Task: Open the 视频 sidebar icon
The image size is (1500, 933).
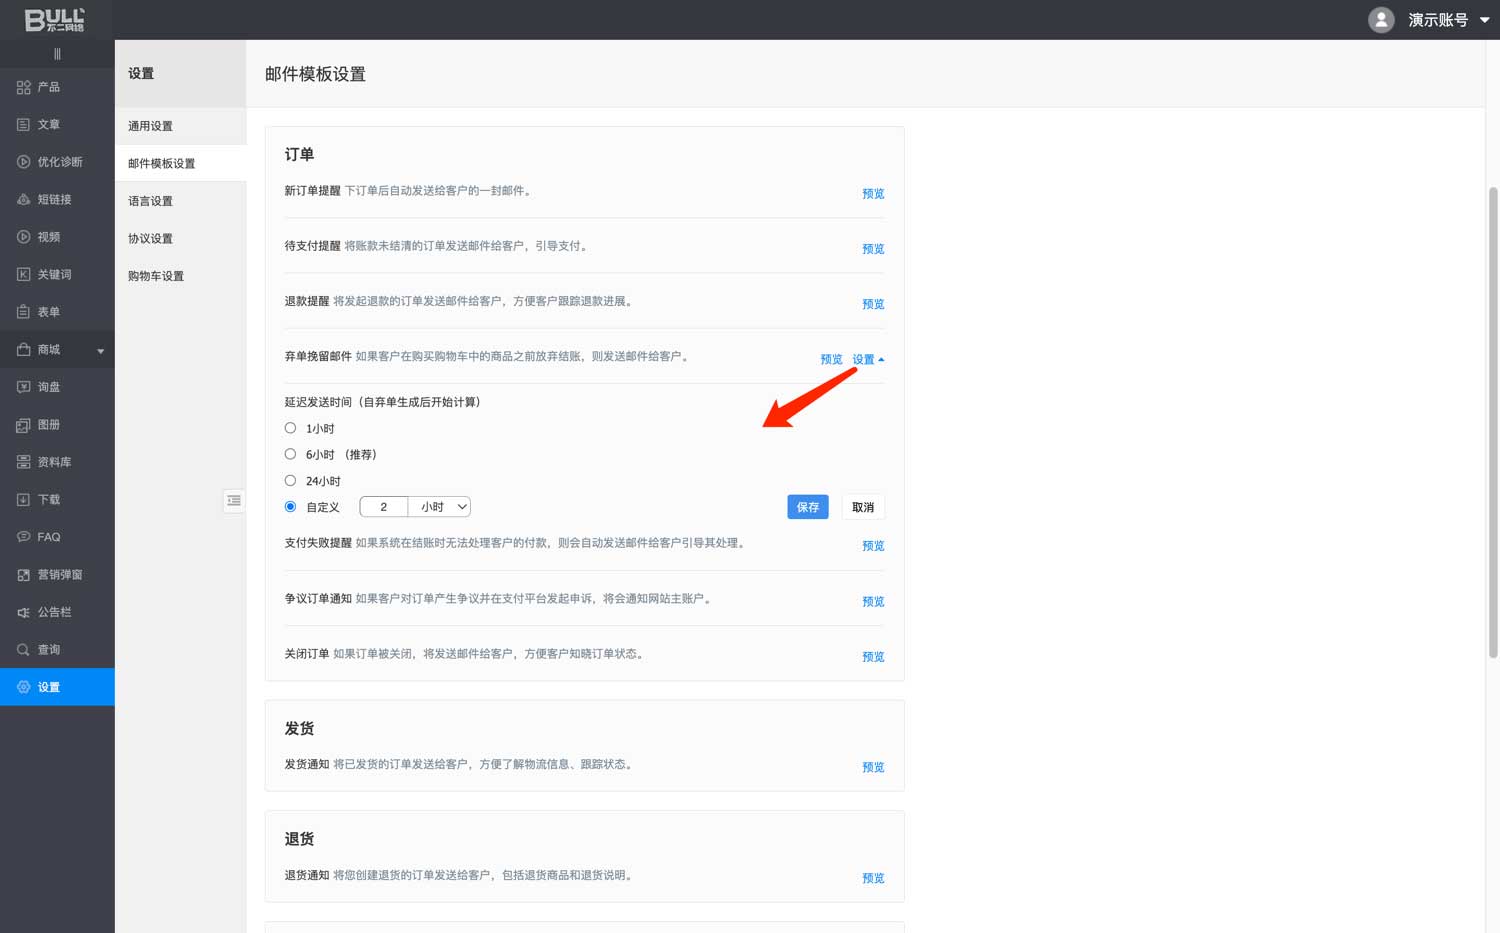Action: tap(24, 237)
